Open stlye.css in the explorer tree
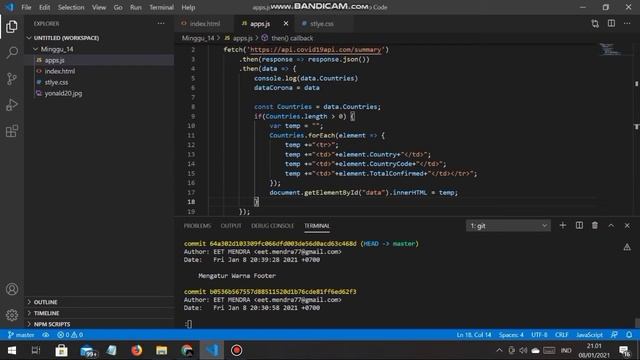This screenshot has width=640, height=360. pyautogui.click(x=56, y=82)
